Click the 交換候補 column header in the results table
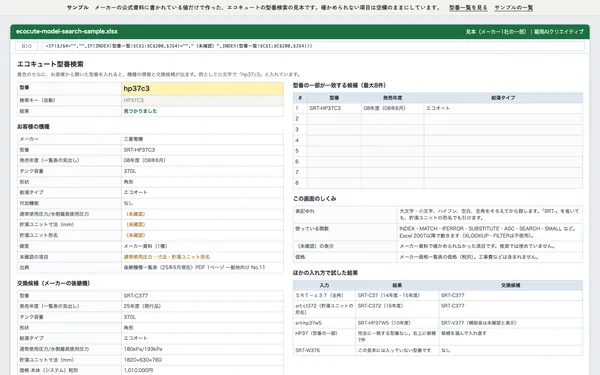Viewport: 600px width, 375px height. point(511,285)
